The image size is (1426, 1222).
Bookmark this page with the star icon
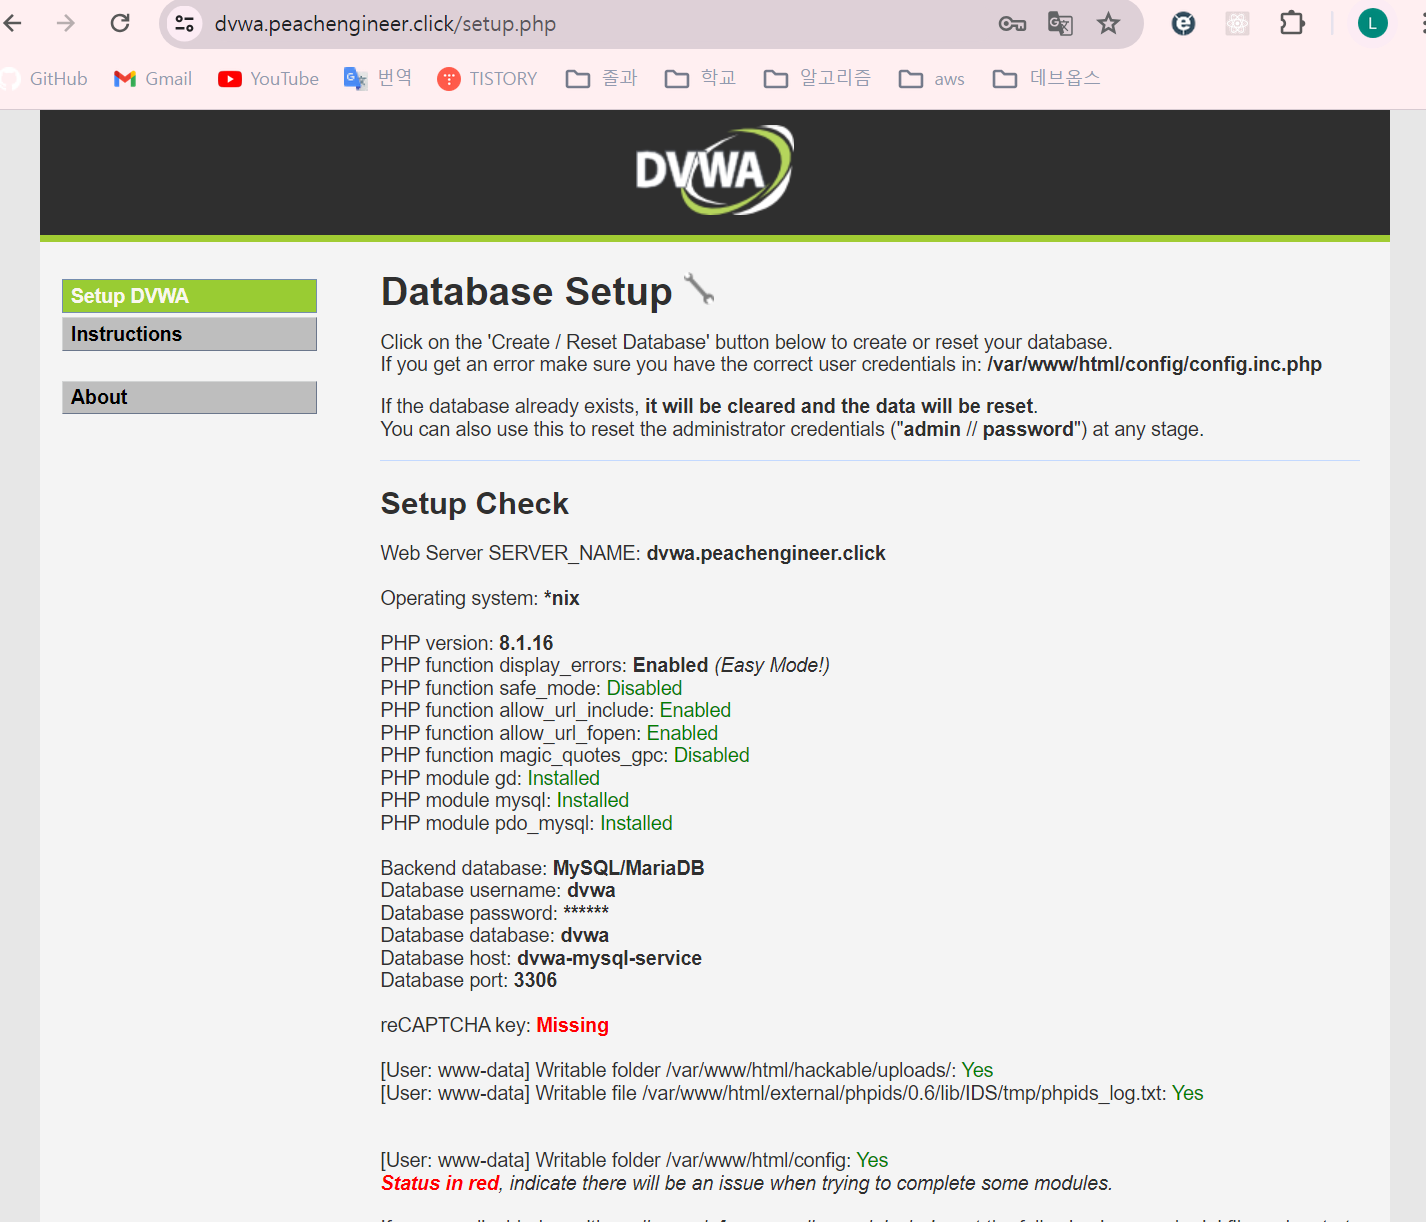tap(1108, 23)
